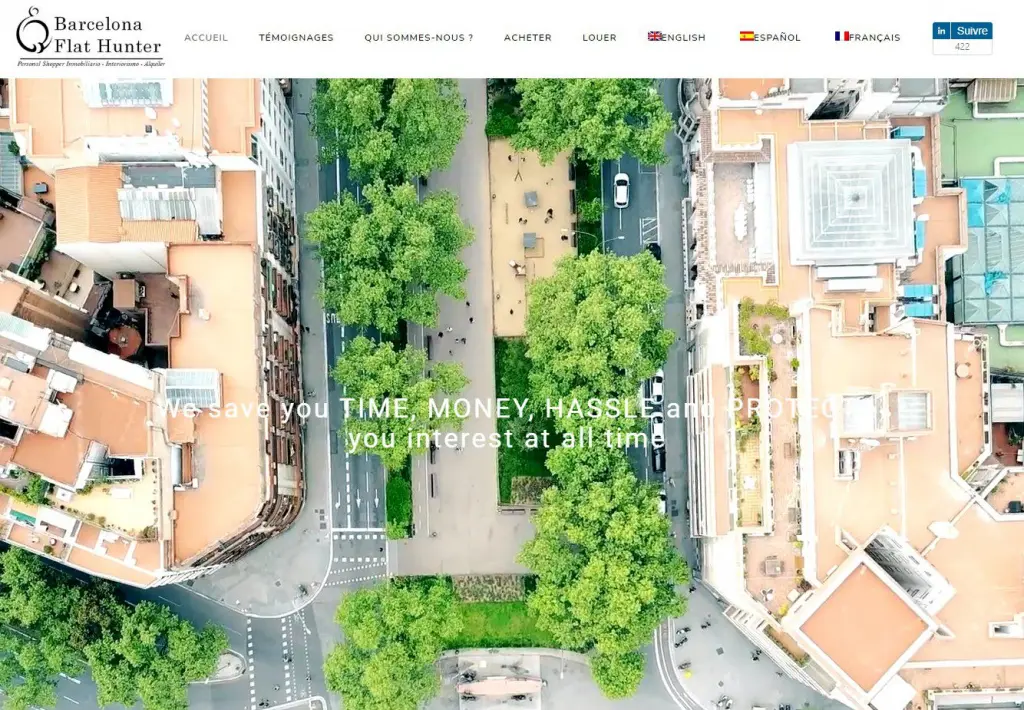Open the Témoignages menu item
1024x710 pixels.
pyautogui.click(x=296, y=38)
